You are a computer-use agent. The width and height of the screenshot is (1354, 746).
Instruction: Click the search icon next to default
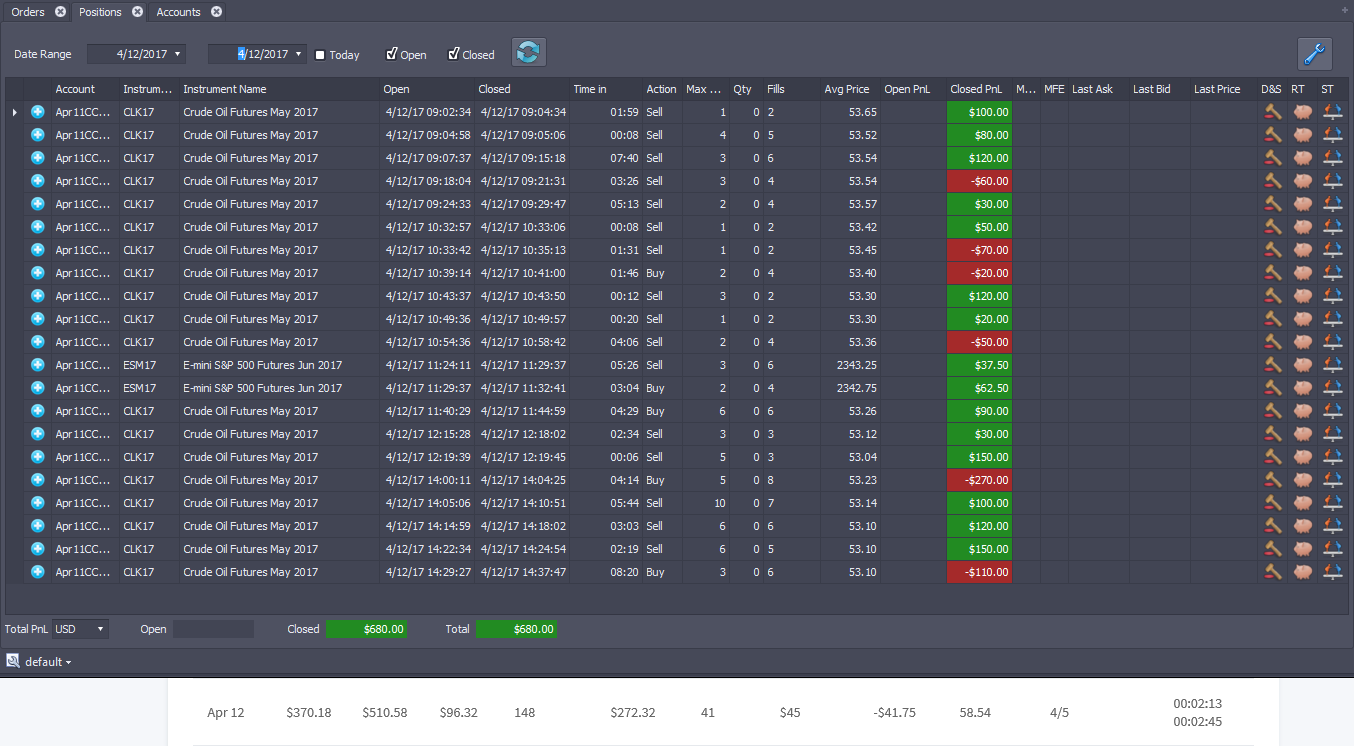[13, 661]
